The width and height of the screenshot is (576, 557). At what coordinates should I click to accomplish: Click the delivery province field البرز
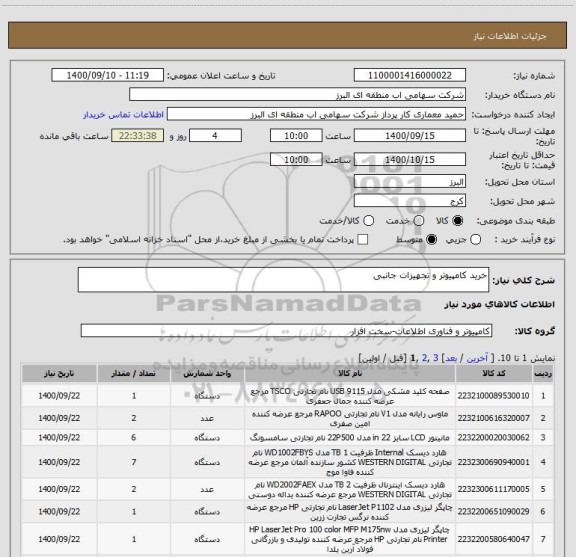point(410,182)
